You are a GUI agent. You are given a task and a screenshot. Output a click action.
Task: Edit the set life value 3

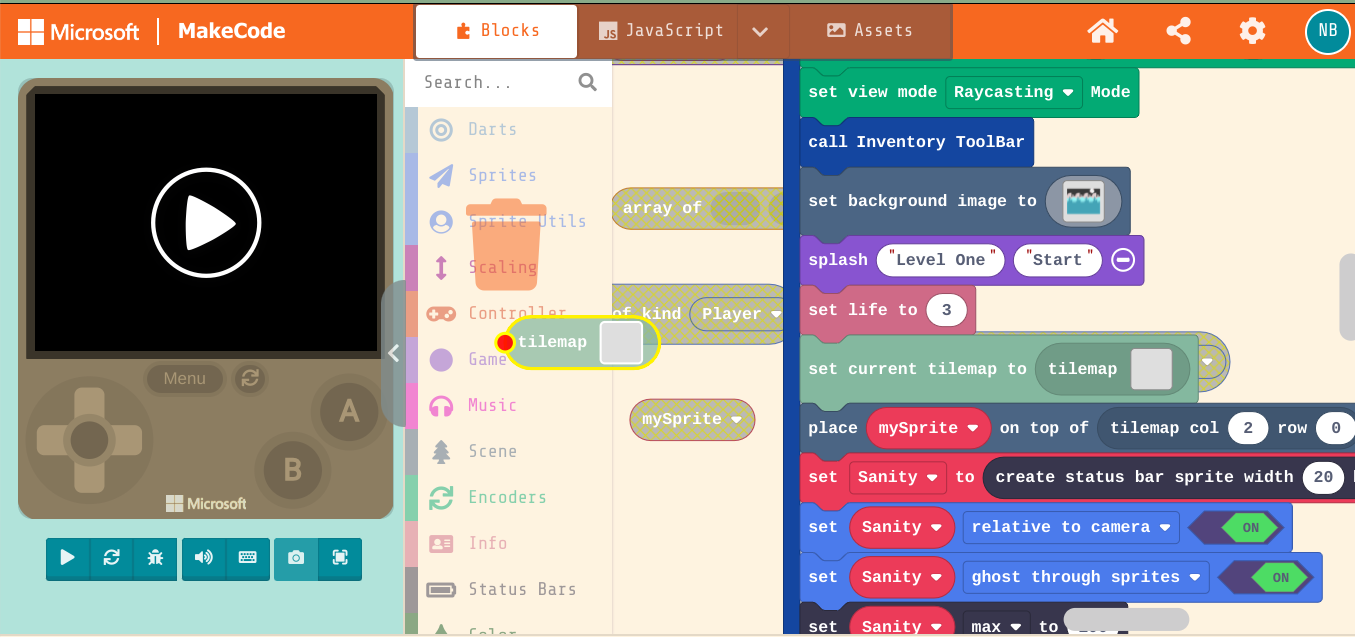point(946,310)
